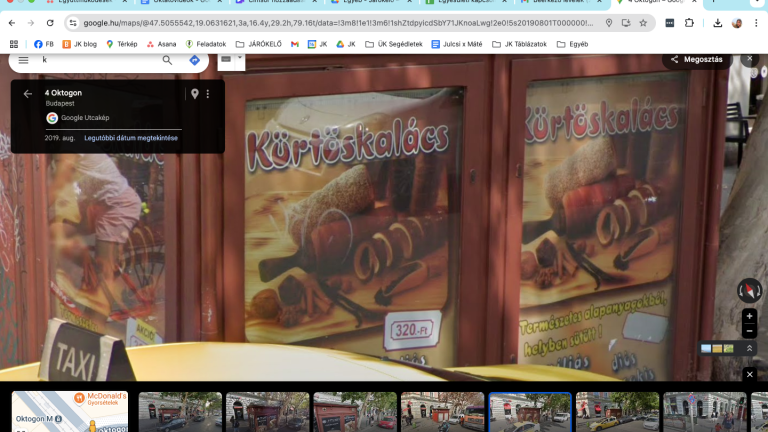Expand the JÁRÓKELŐ bookmarks folder

pyautogui.click(x=259, y=44)
